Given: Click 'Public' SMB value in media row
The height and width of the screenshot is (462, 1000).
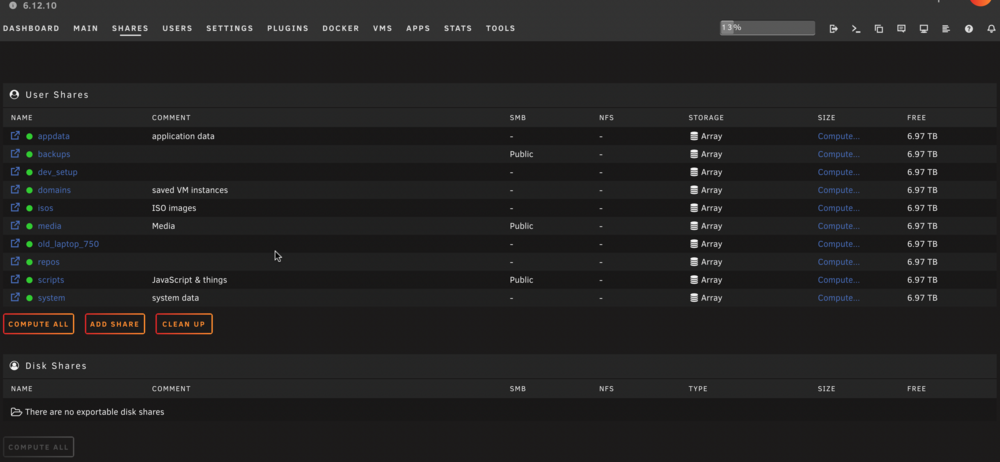Looking at the screenshot, I should click(x=521, y=226).
